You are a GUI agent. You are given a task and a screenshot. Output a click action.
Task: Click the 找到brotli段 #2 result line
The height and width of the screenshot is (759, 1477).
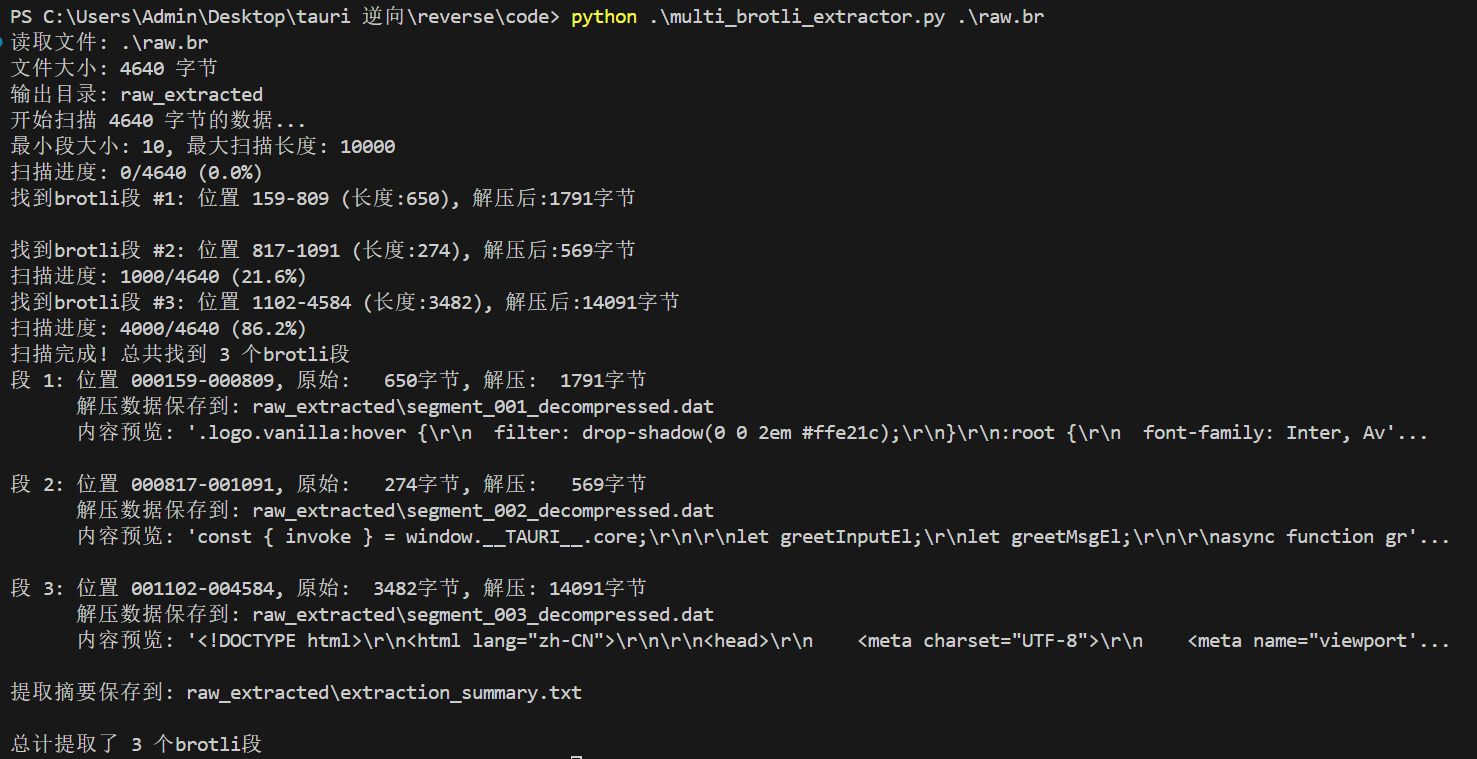click(x=322, y=251)
